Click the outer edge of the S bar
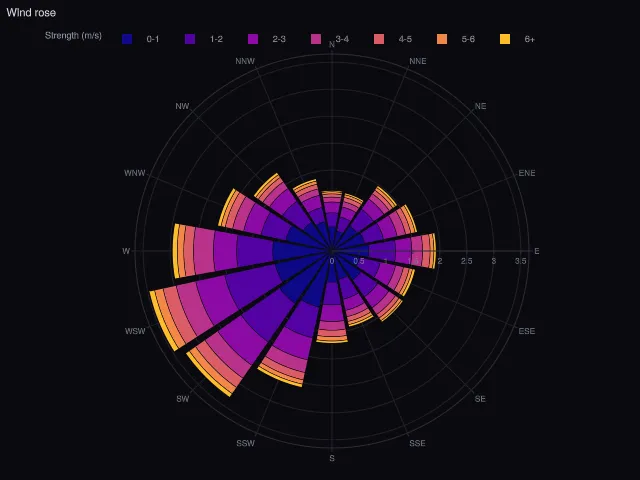Screen dimensions: 640x480 [x=332, y=340]
